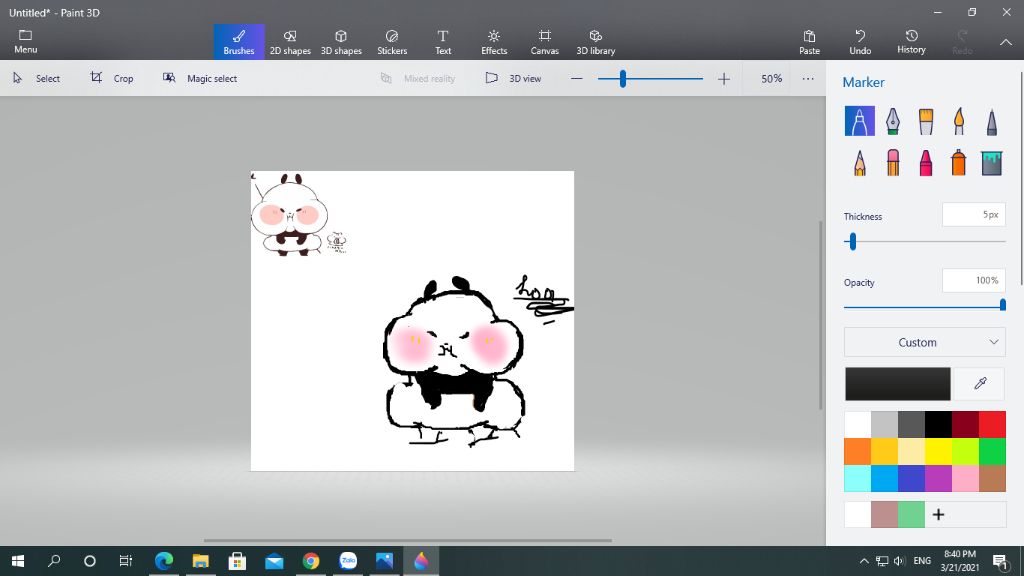This screenshot has width=1024, height=576.
Task: Open the 3D shapes tab
Action: [x=341, y=42]
